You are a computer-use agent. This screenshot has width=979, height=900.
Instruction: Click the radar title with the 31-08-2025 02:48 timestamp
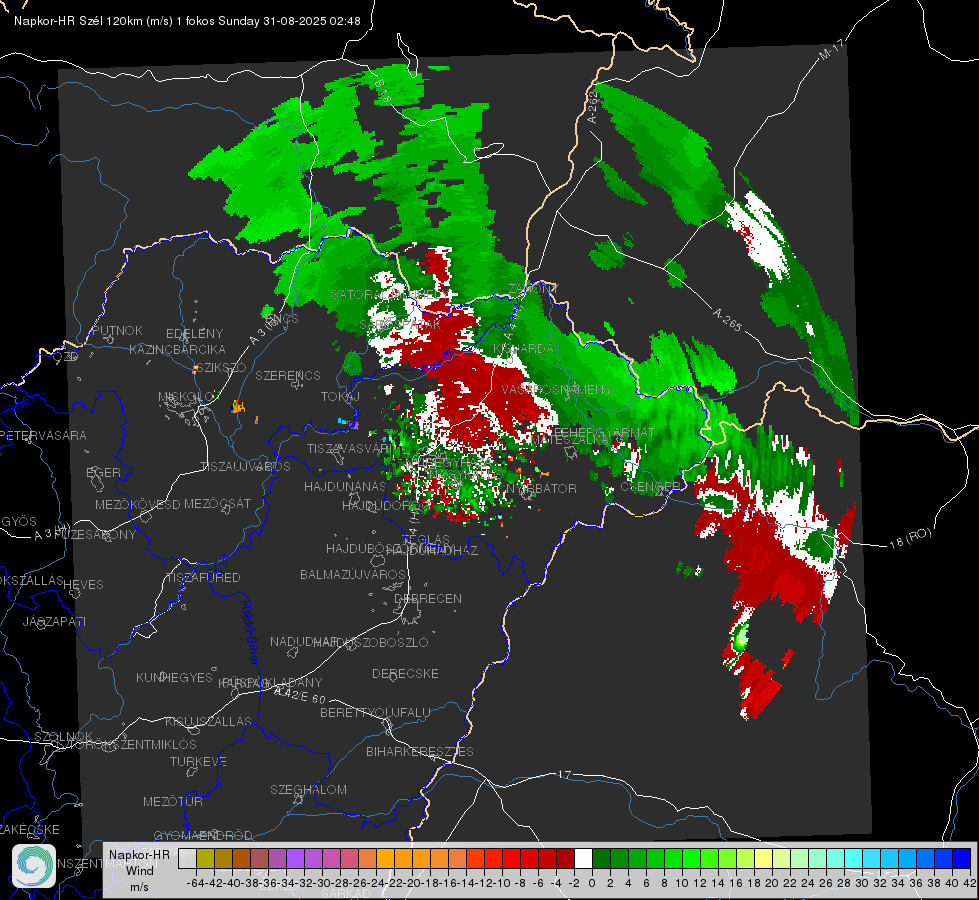click(187, 21)
